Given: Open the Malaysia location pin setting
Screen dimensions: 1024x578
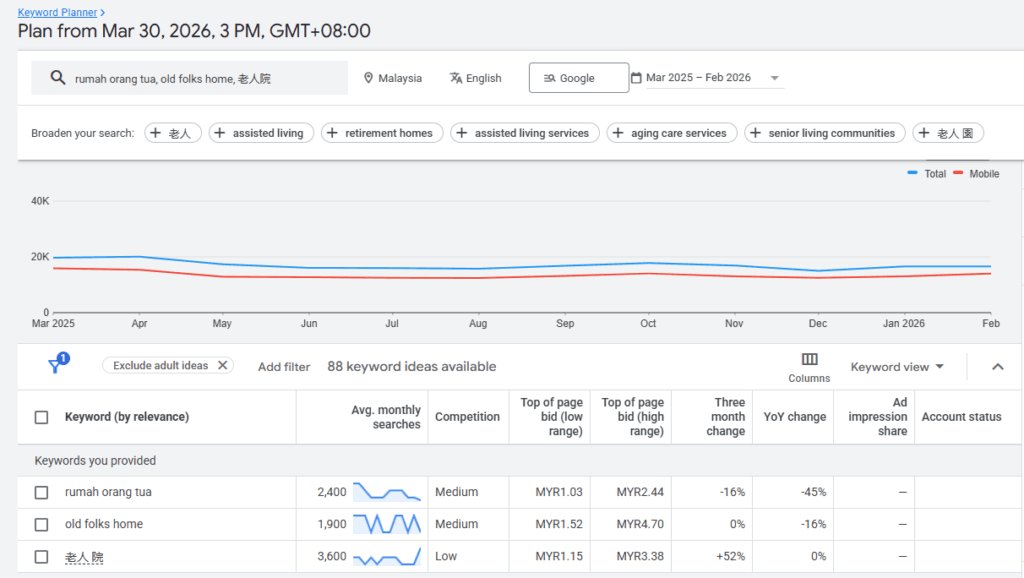Looking at the screenshot, I should point(368,78).
